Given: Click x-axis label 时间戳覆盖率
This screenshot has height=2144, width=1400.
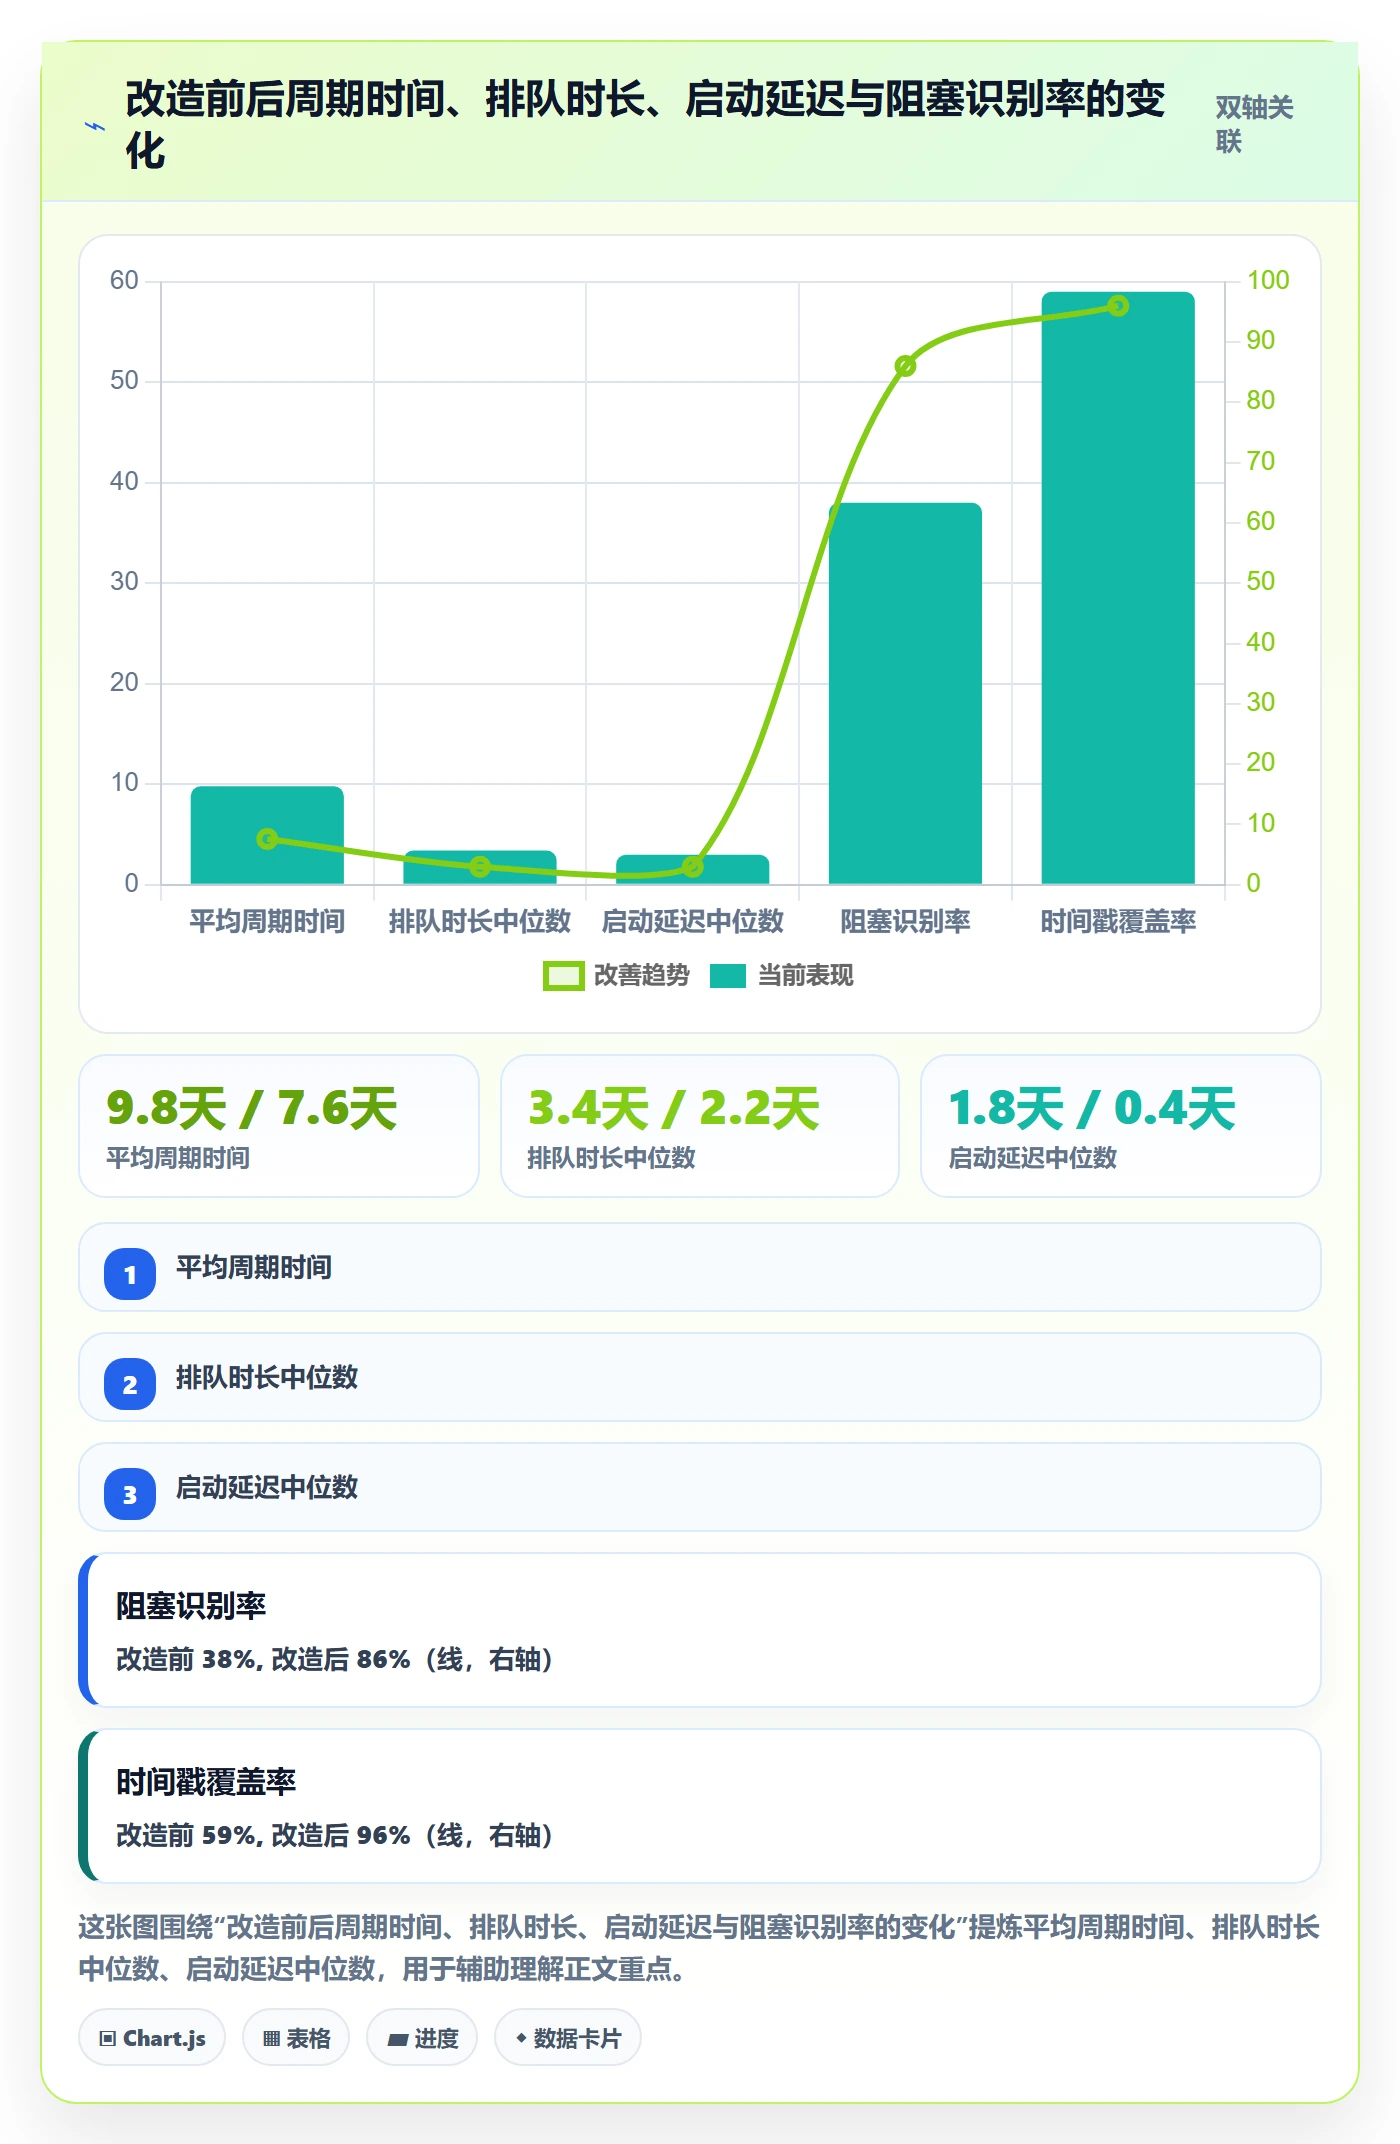Looking at the screenshot, I should pos(1118,921).
